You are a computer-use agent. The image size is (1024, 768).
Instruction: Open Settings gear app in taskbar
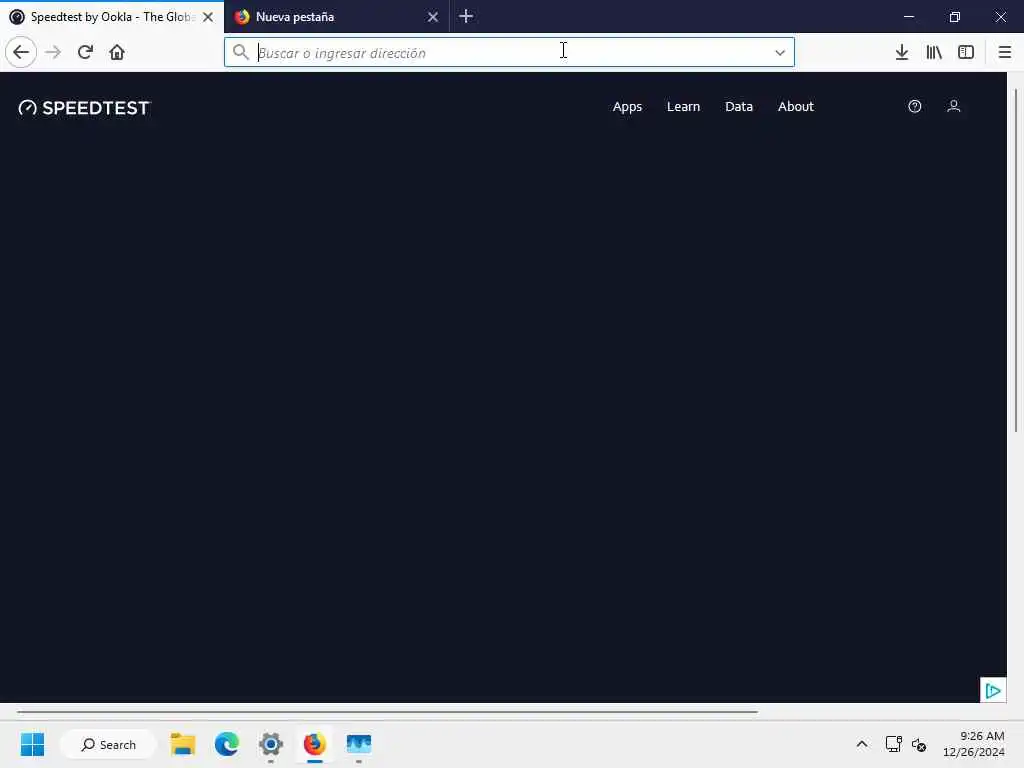(x=270, y=744)
